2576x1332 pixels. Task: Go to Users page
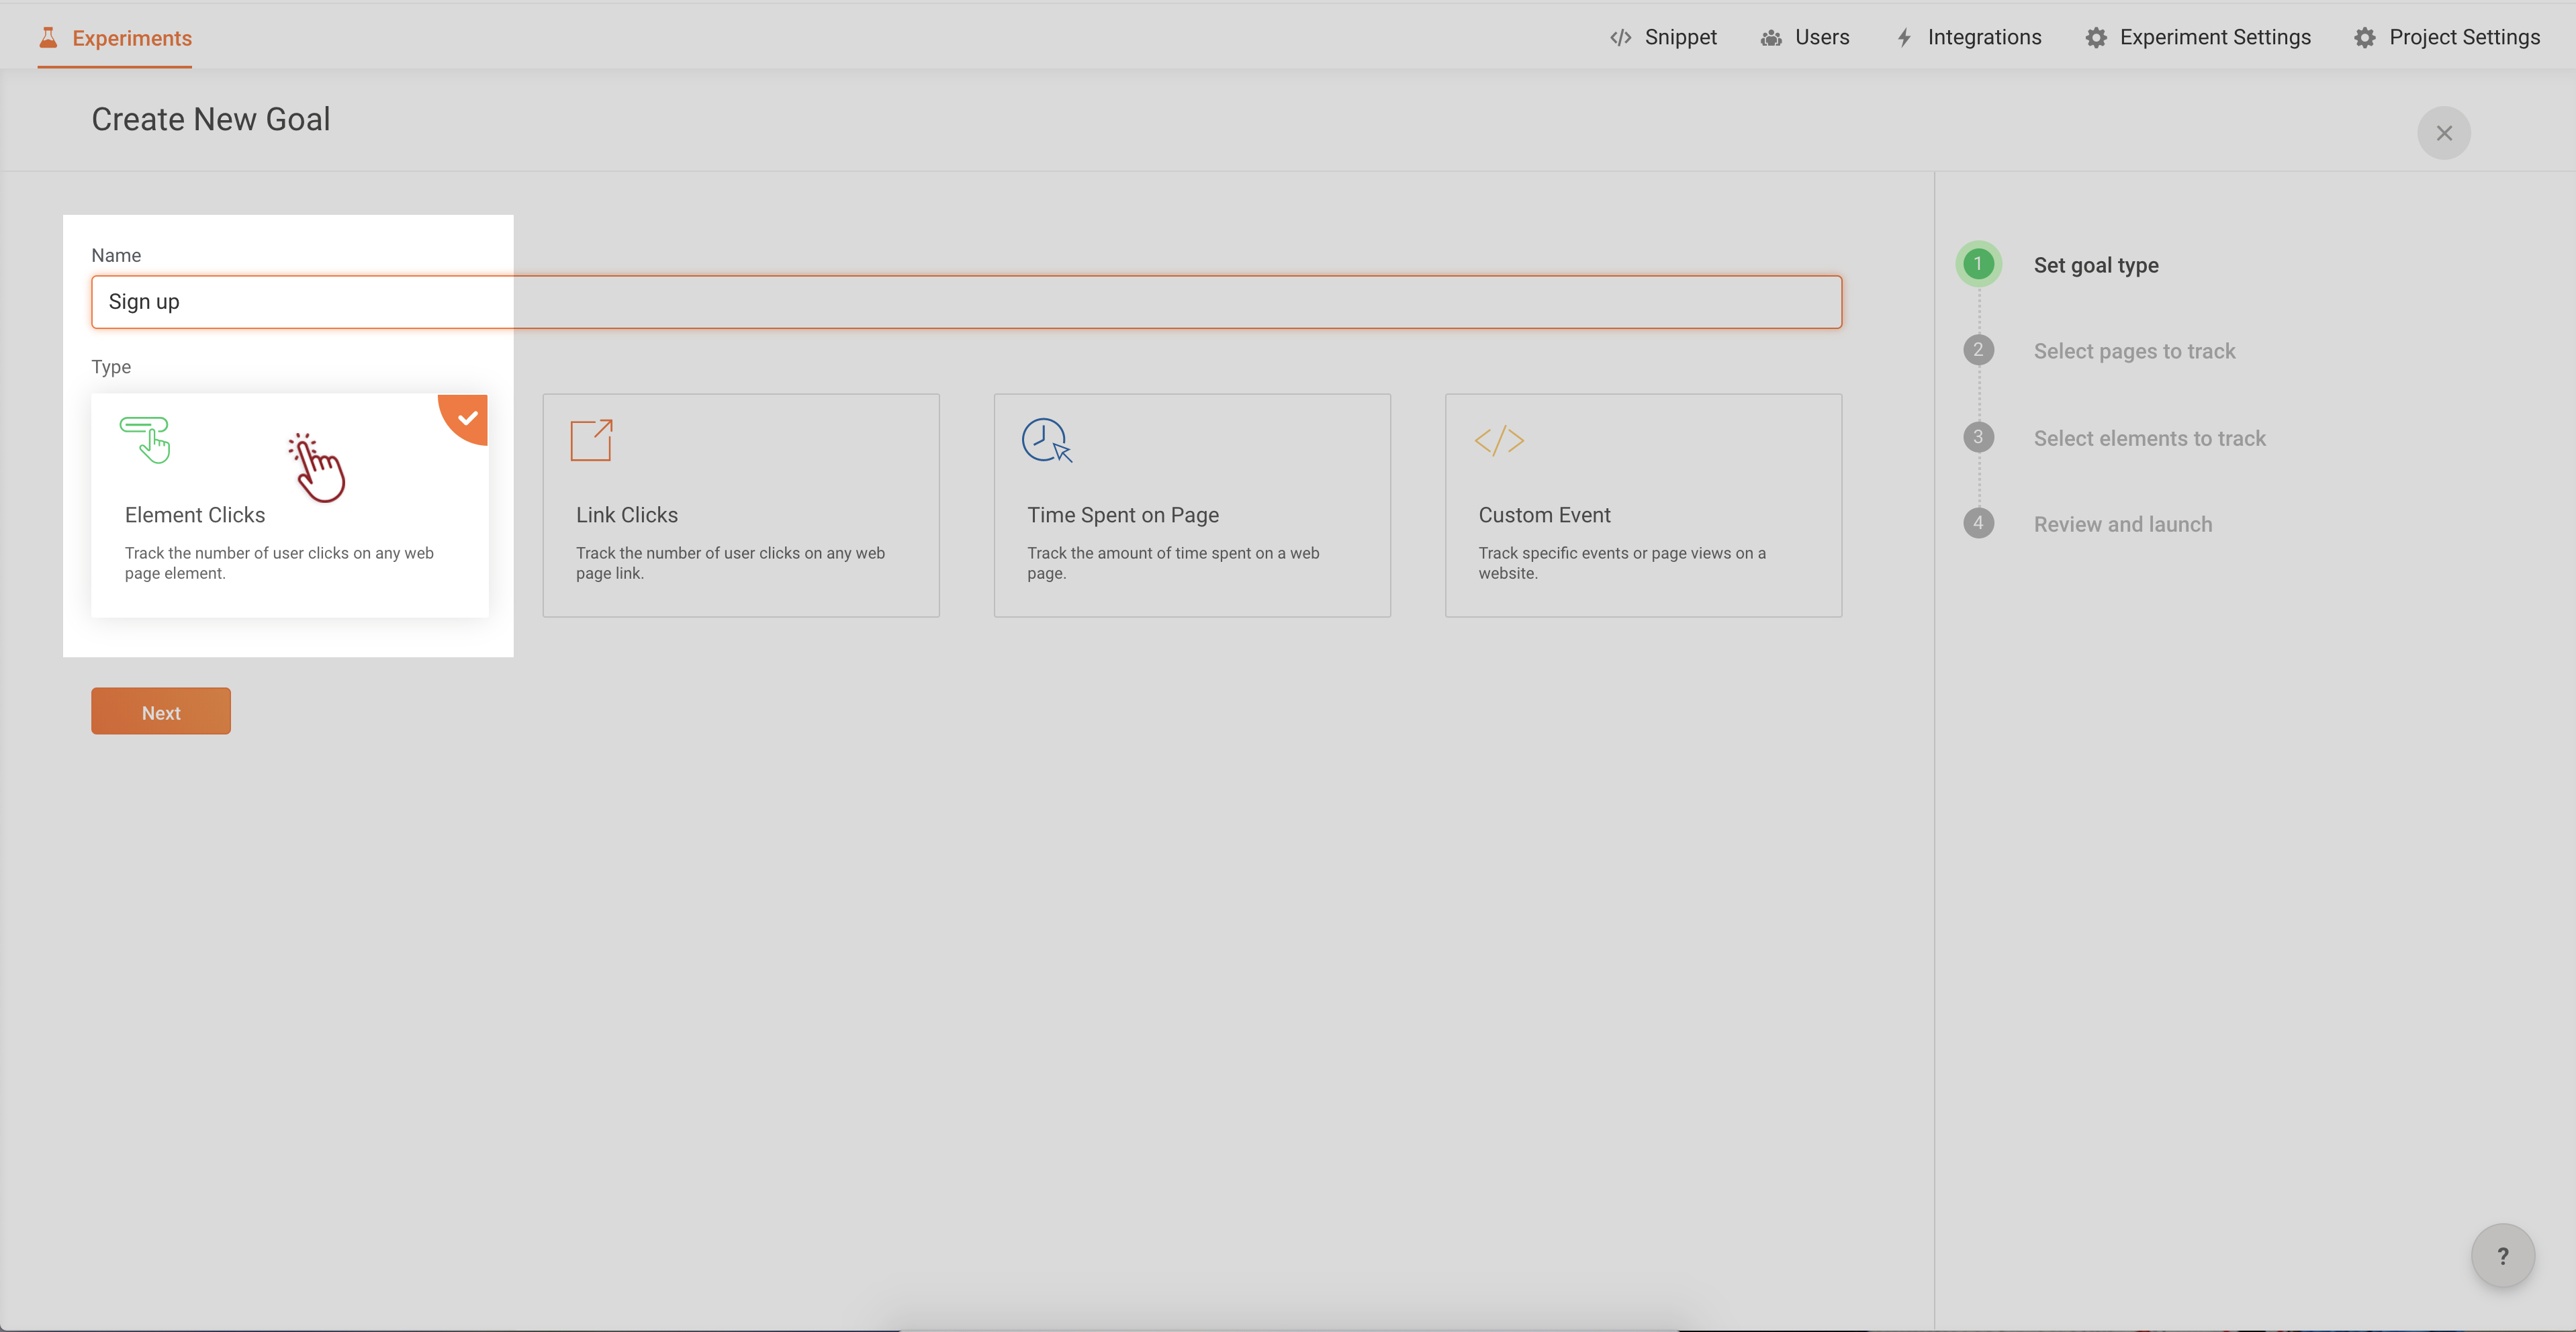tap(1805, 37)
